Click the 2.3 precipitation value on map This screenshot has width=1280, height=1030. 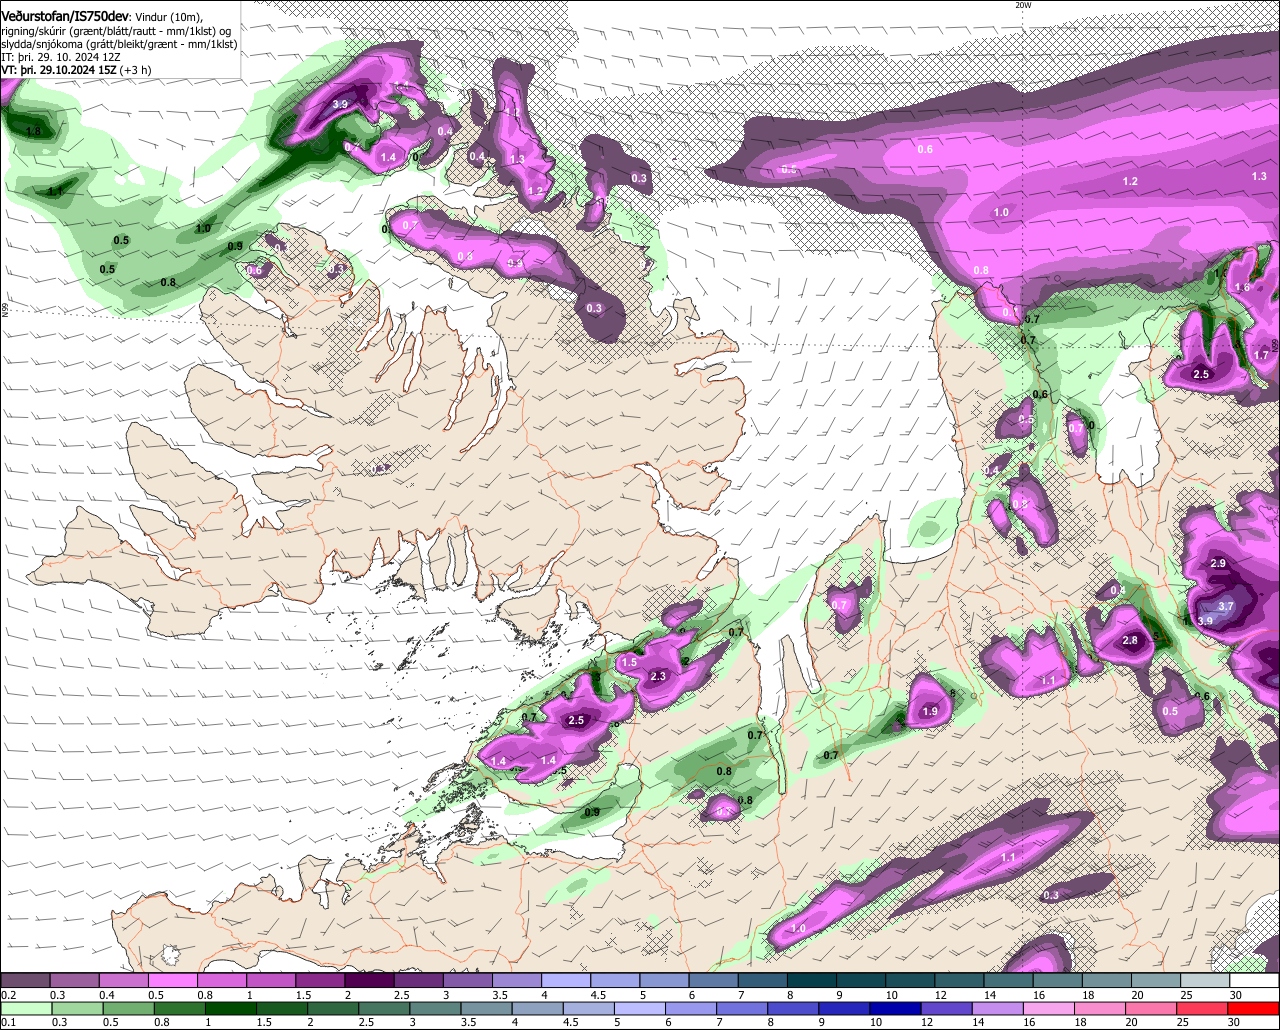pos(658,677)
